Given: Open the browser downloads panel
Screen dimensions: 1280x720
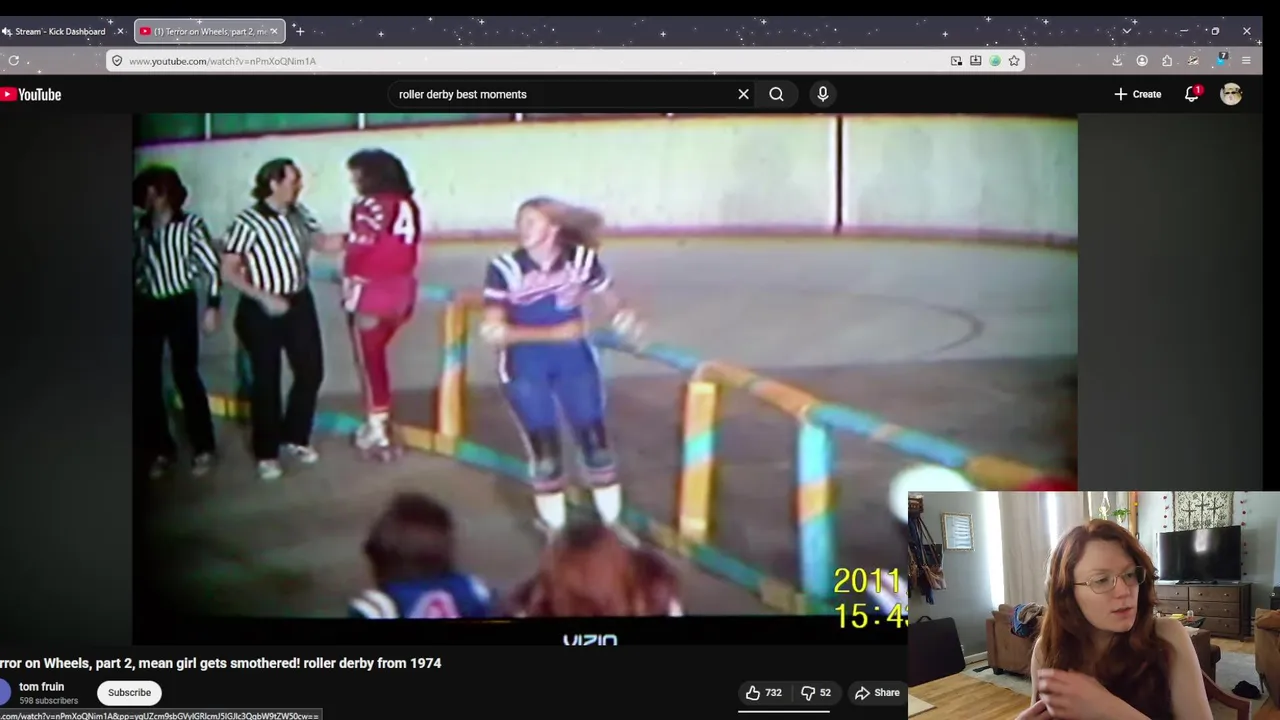Looking at the screenshot, I should pyautogui.click(x=1117, y=60).
